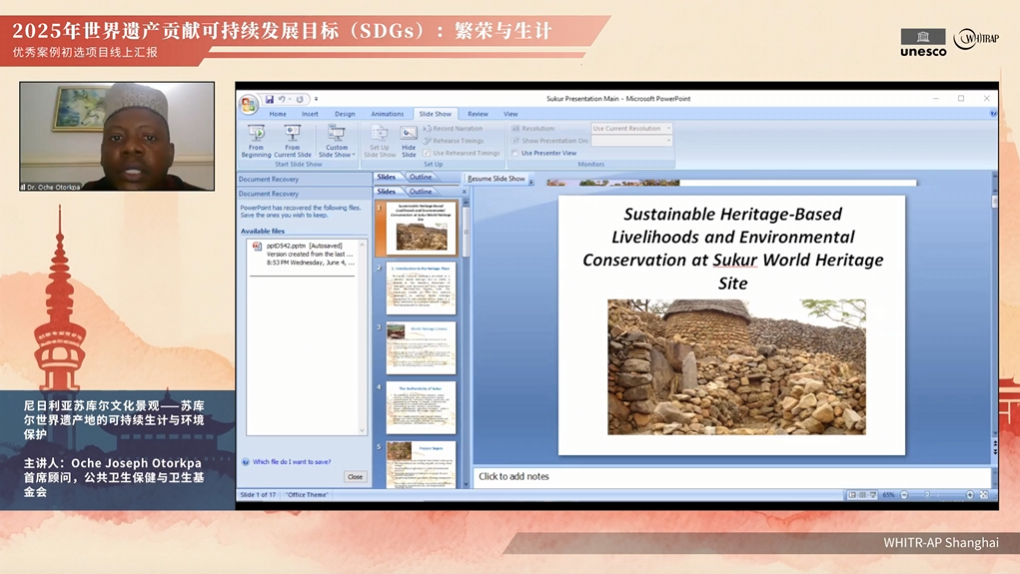This screenshot has width=1020, height=574.
Task: Switch to Slide Sorter view in status bar
Action: (863, 495)
